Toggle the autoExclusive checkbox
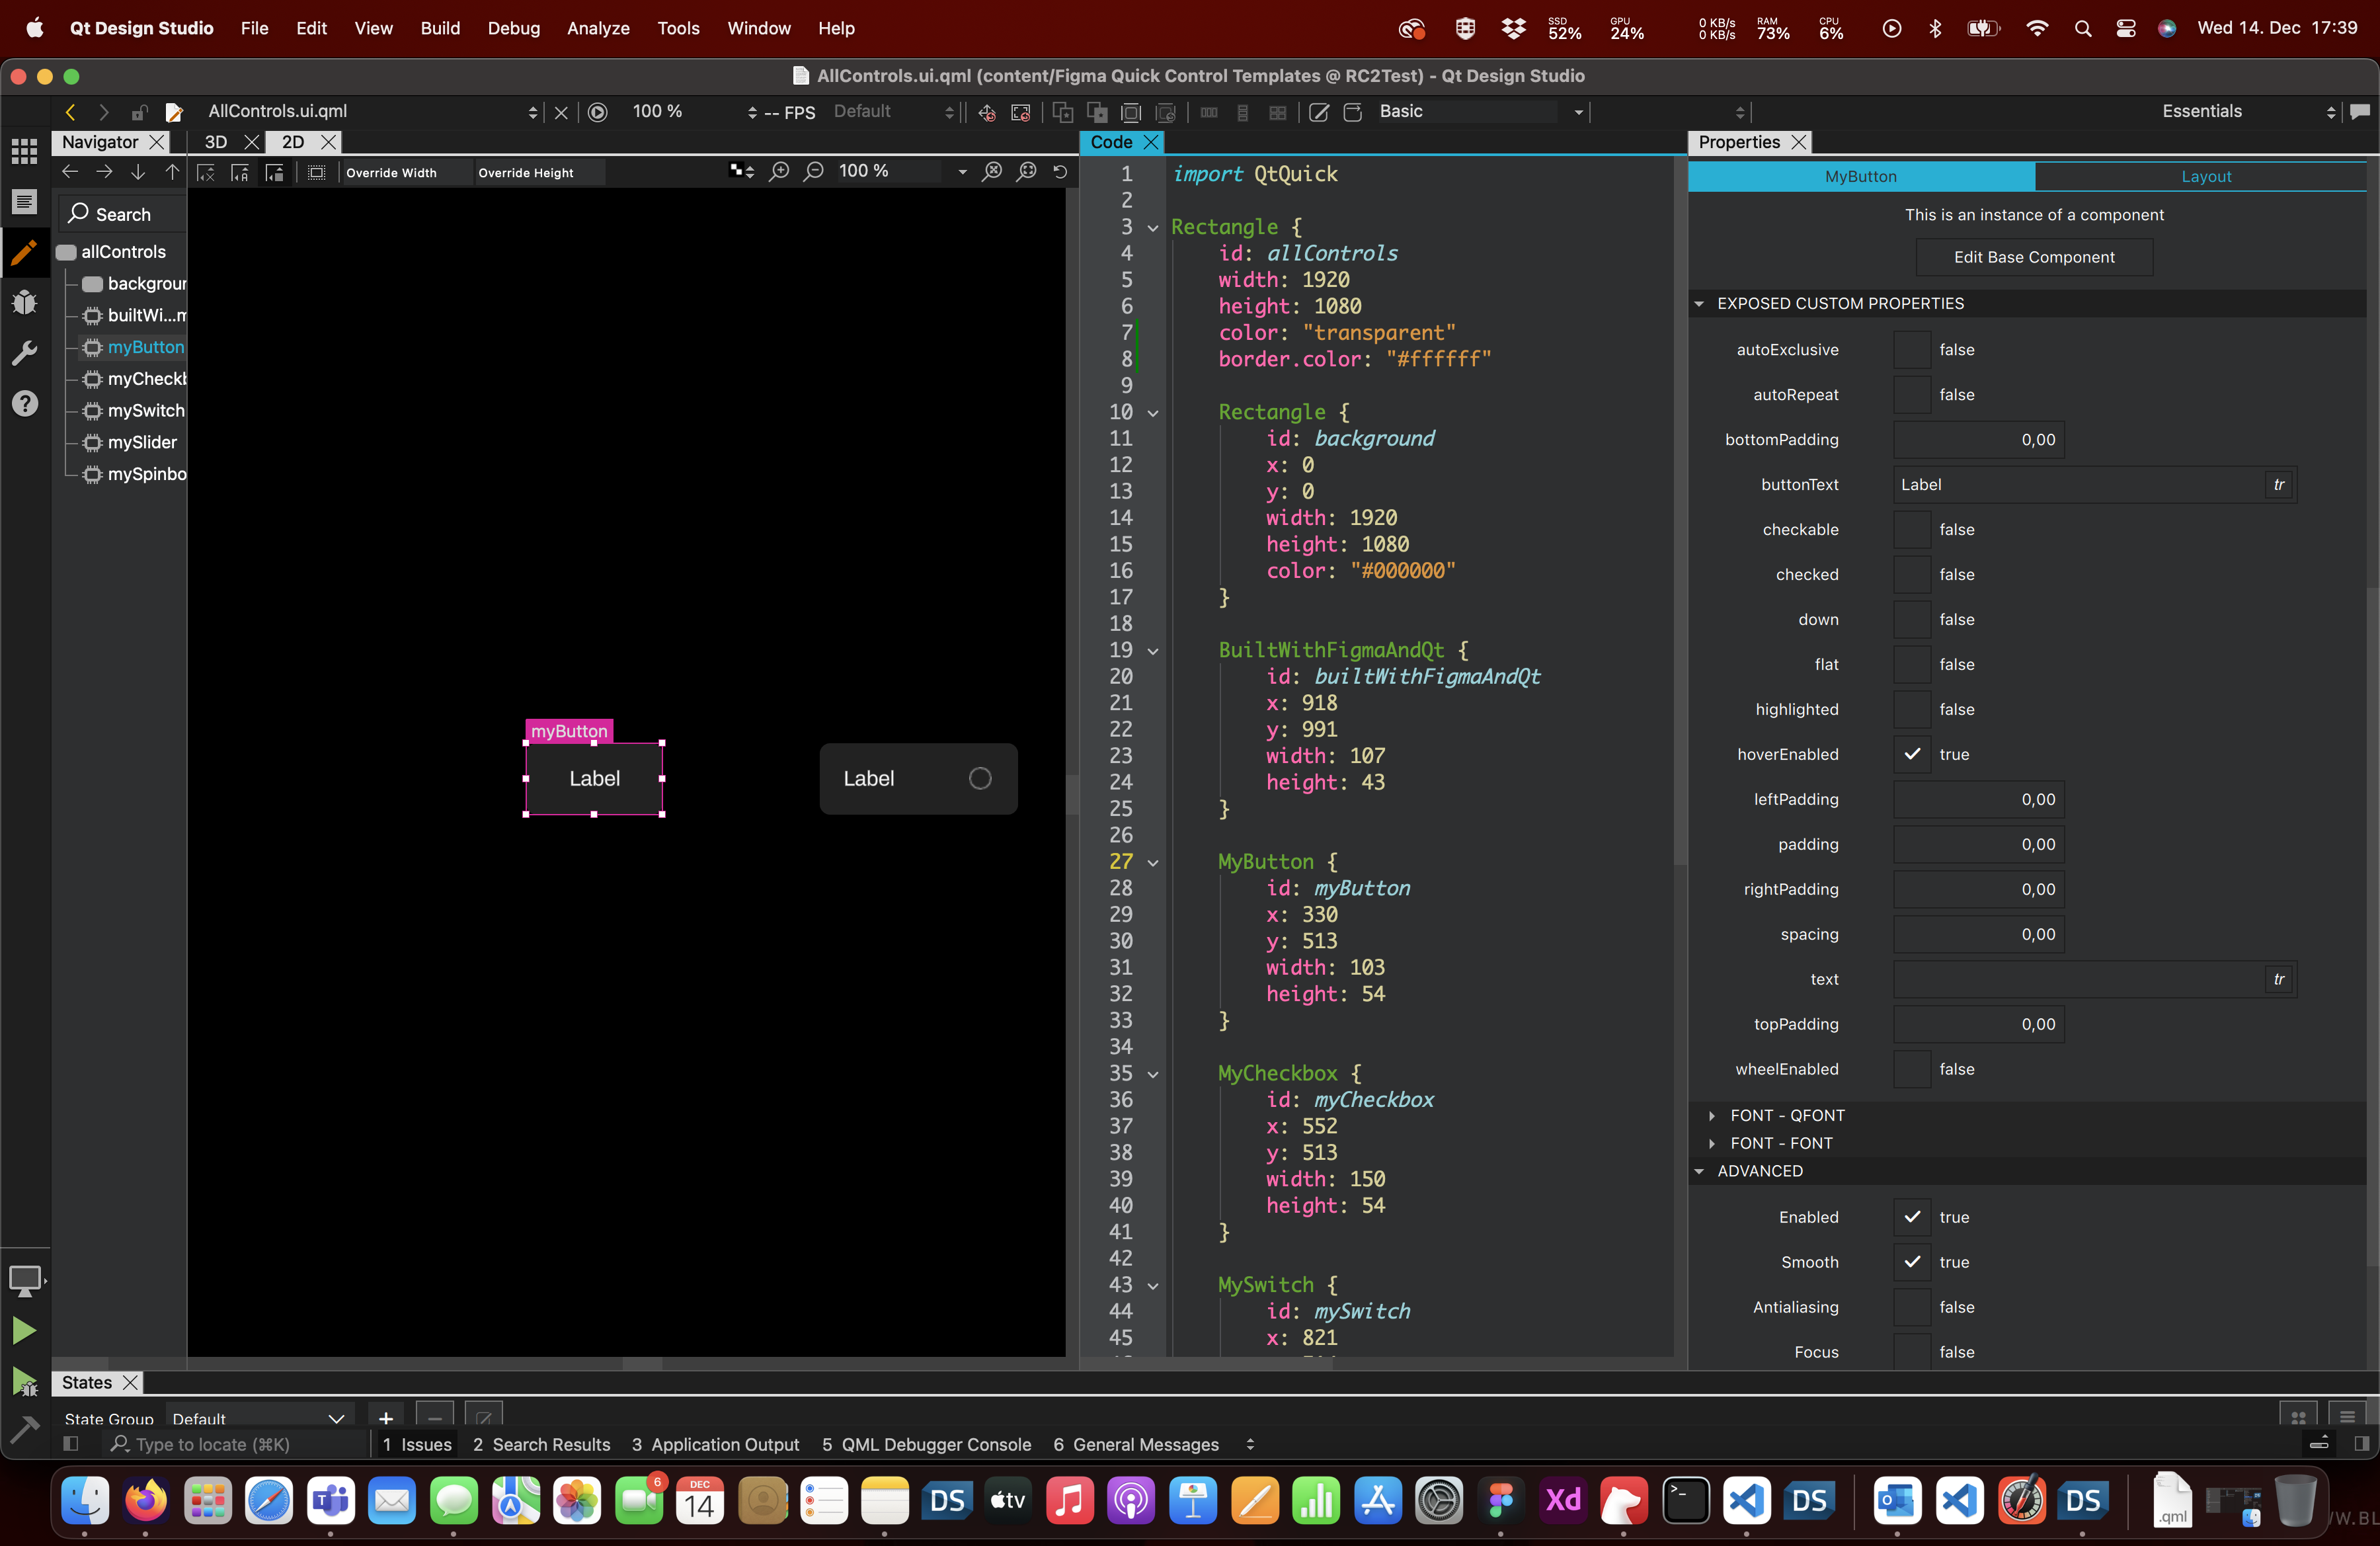Viewport: 2380px width, 1546px height. coord(1912,350)
